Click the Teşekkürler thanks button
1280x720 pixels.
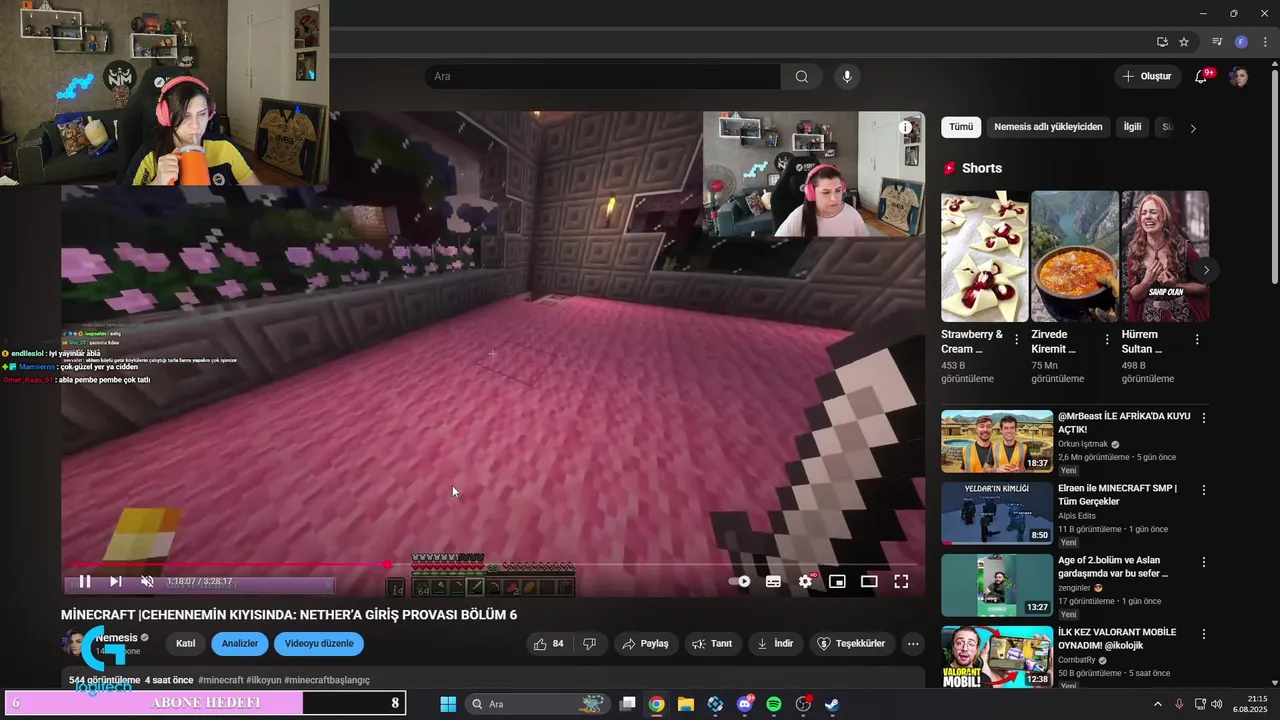pos(851,644)
